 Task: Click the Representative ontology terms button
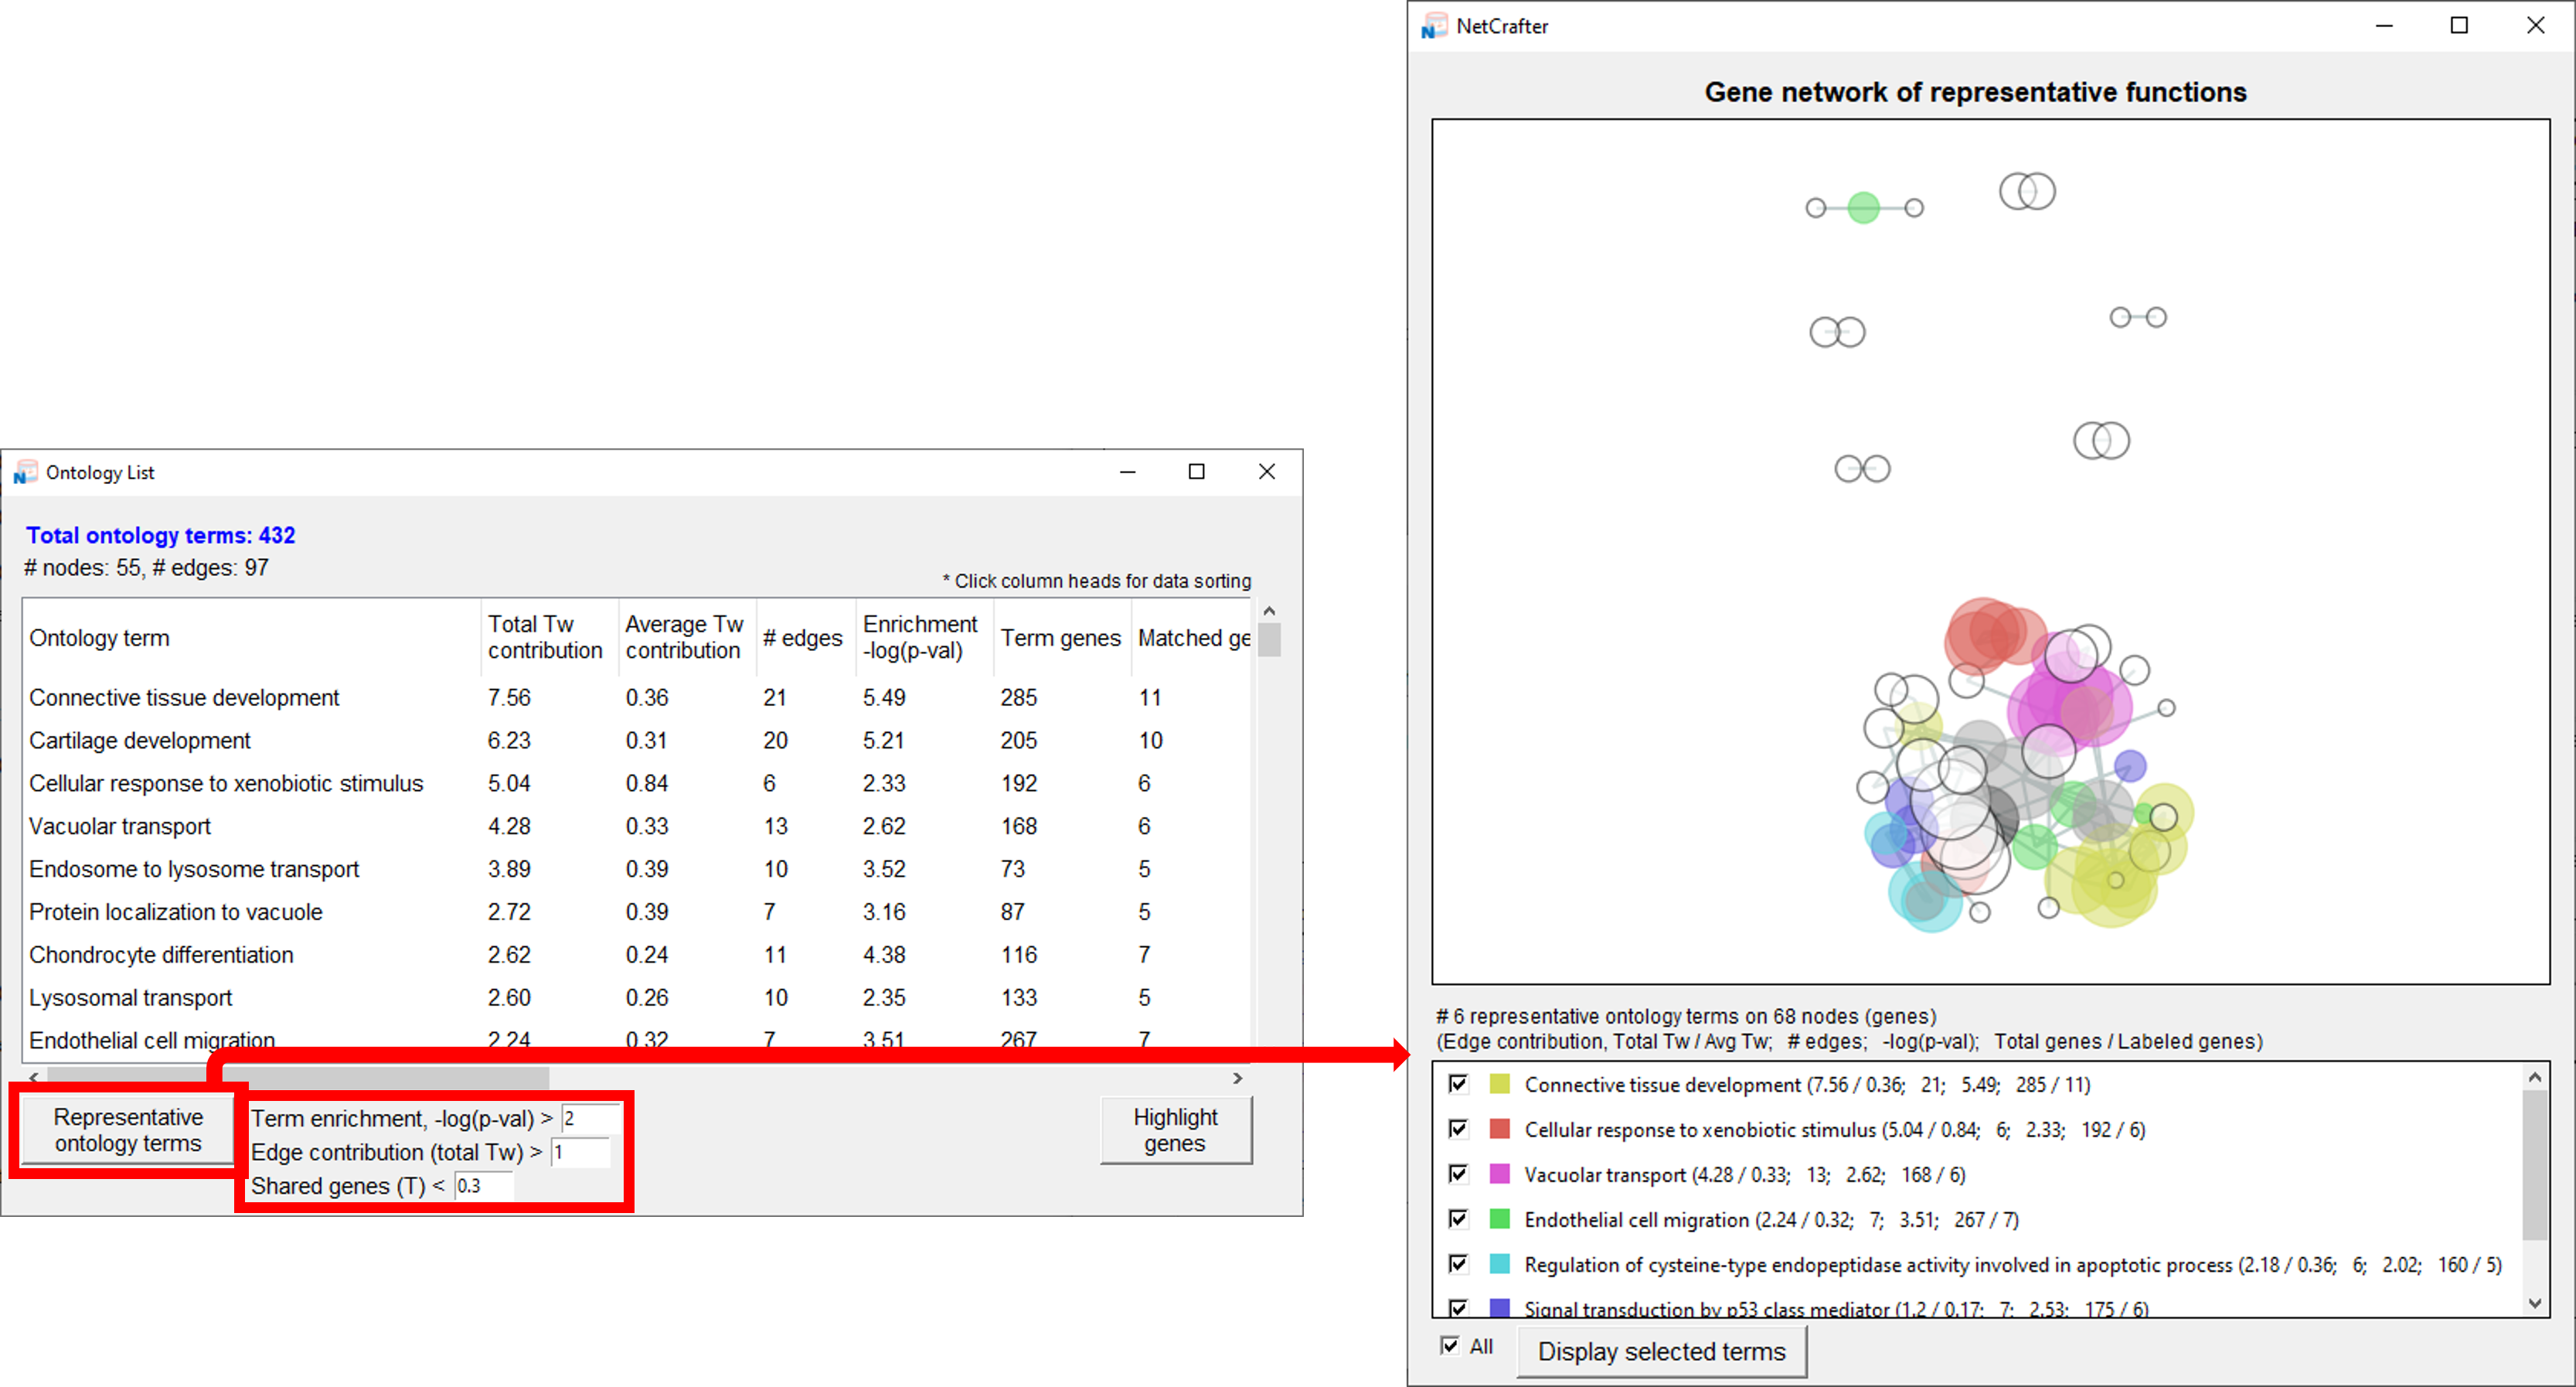128,1130
